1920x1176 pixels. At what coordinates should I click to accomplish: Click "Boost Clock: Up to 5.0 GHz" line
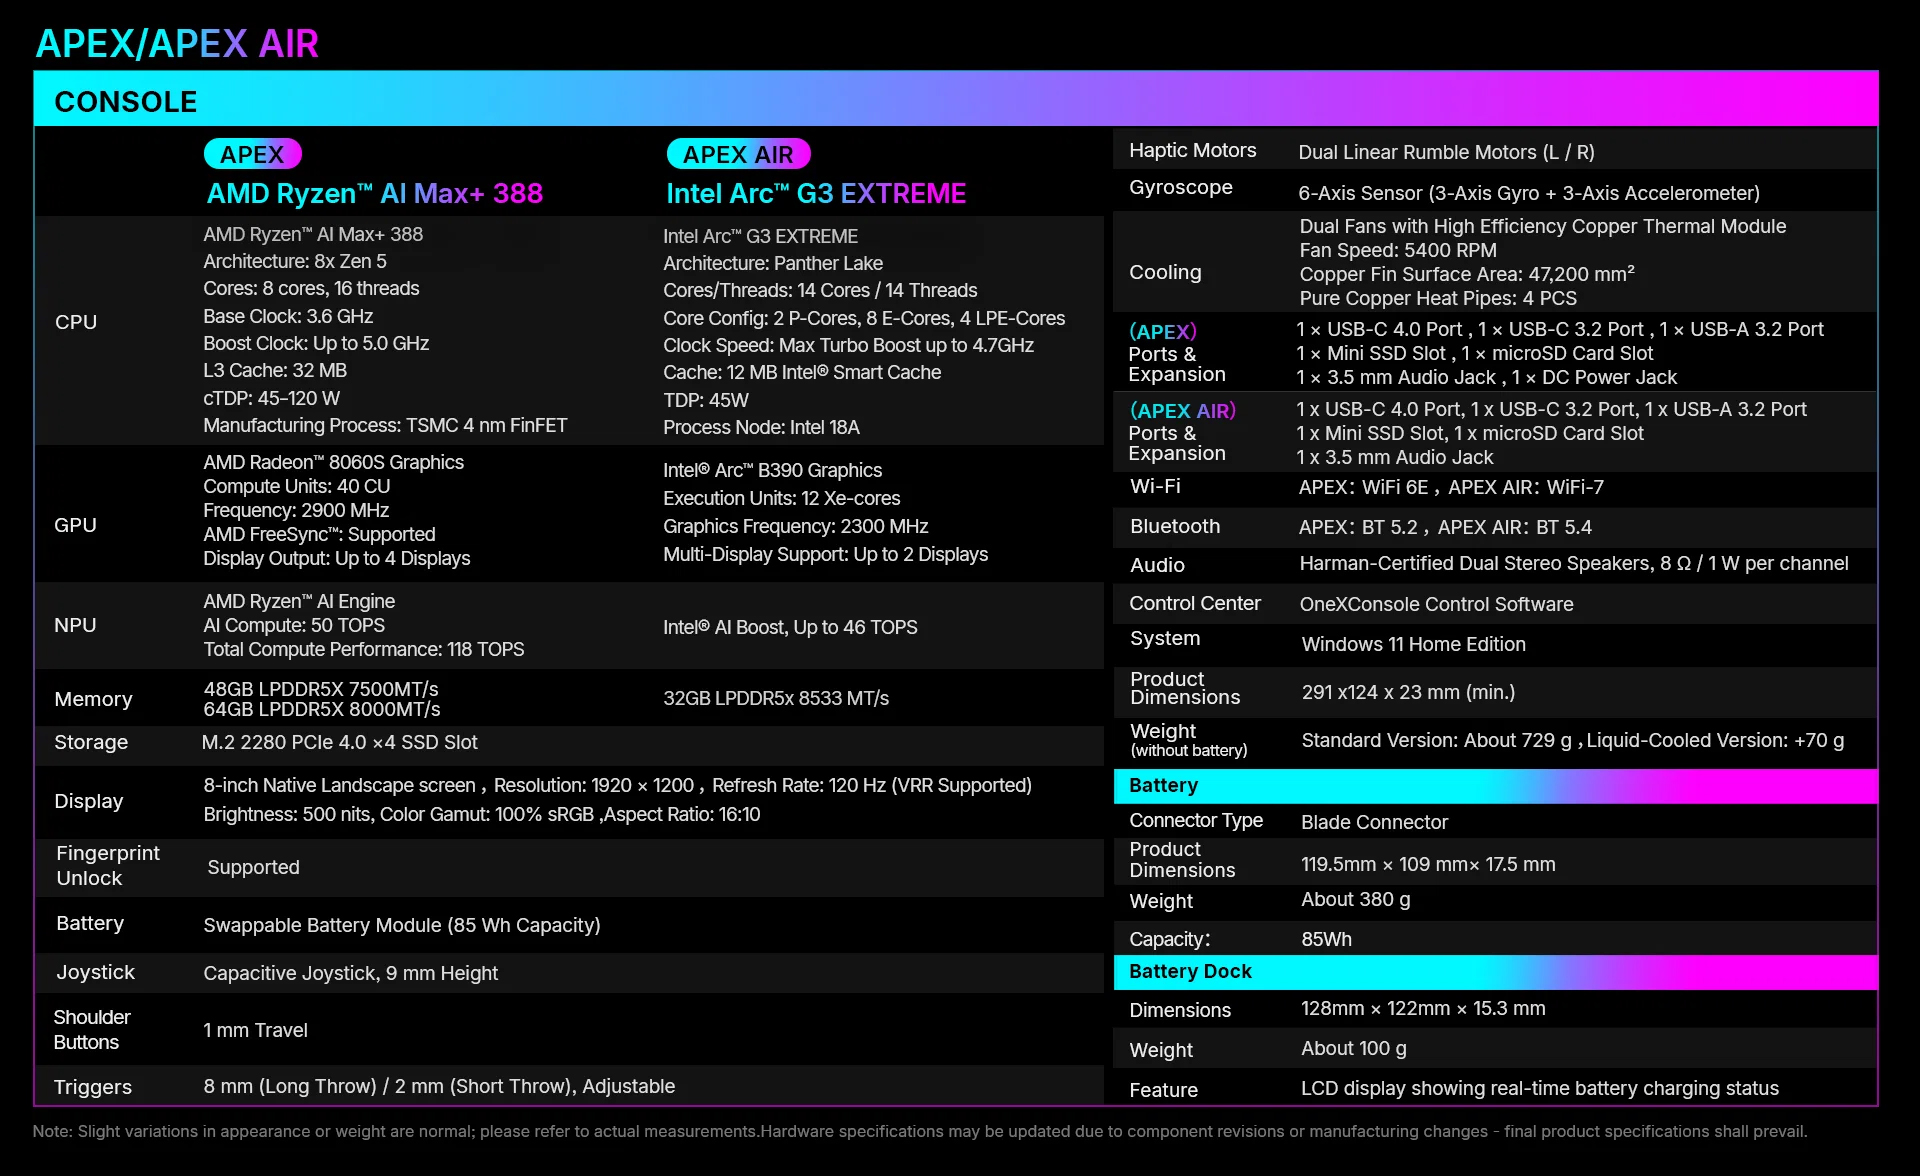pos(316,343)
